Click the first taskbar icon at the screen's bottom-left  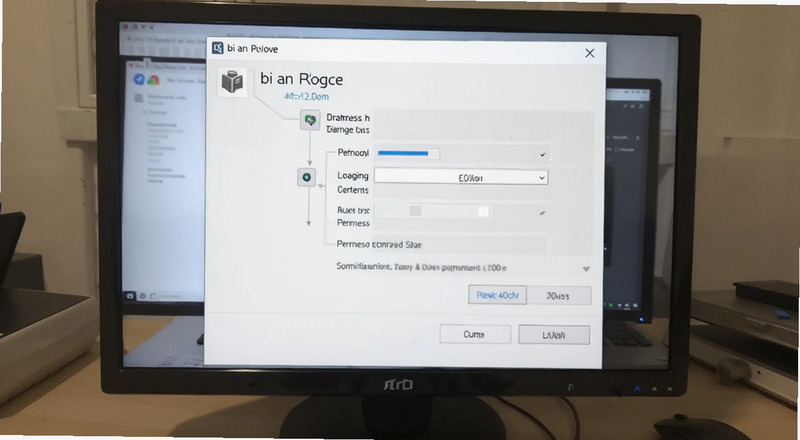[130, 296]
